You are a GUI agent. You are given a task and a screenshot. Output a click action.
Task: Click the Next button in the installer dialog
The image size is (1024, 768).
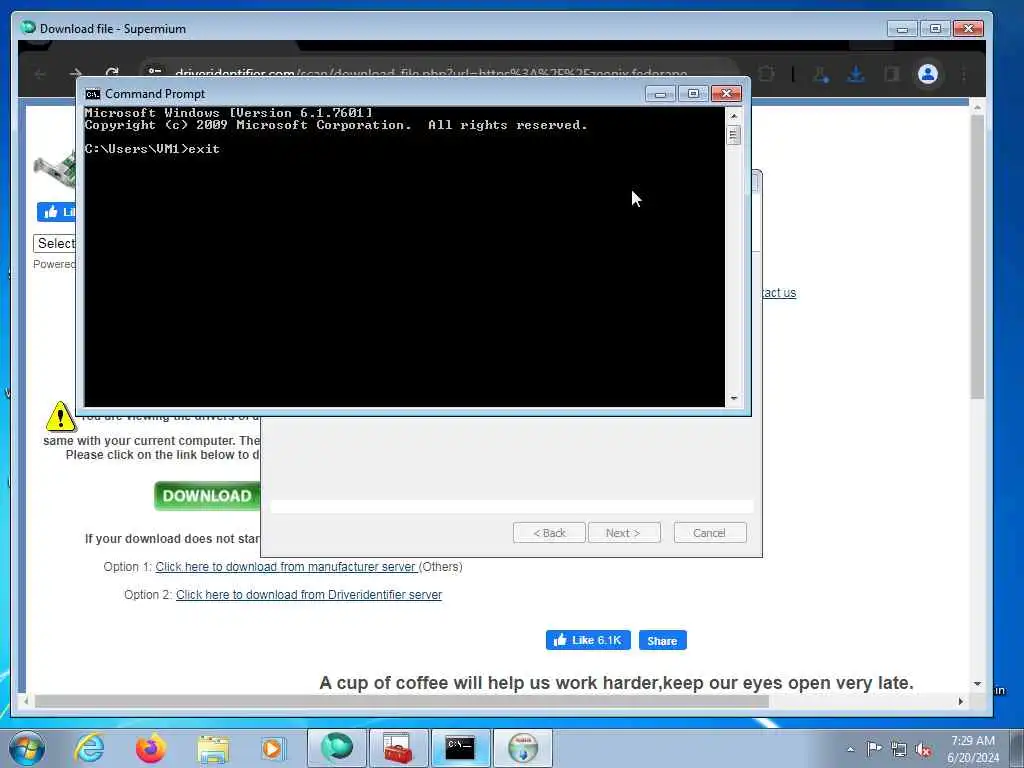click(624, 533)
